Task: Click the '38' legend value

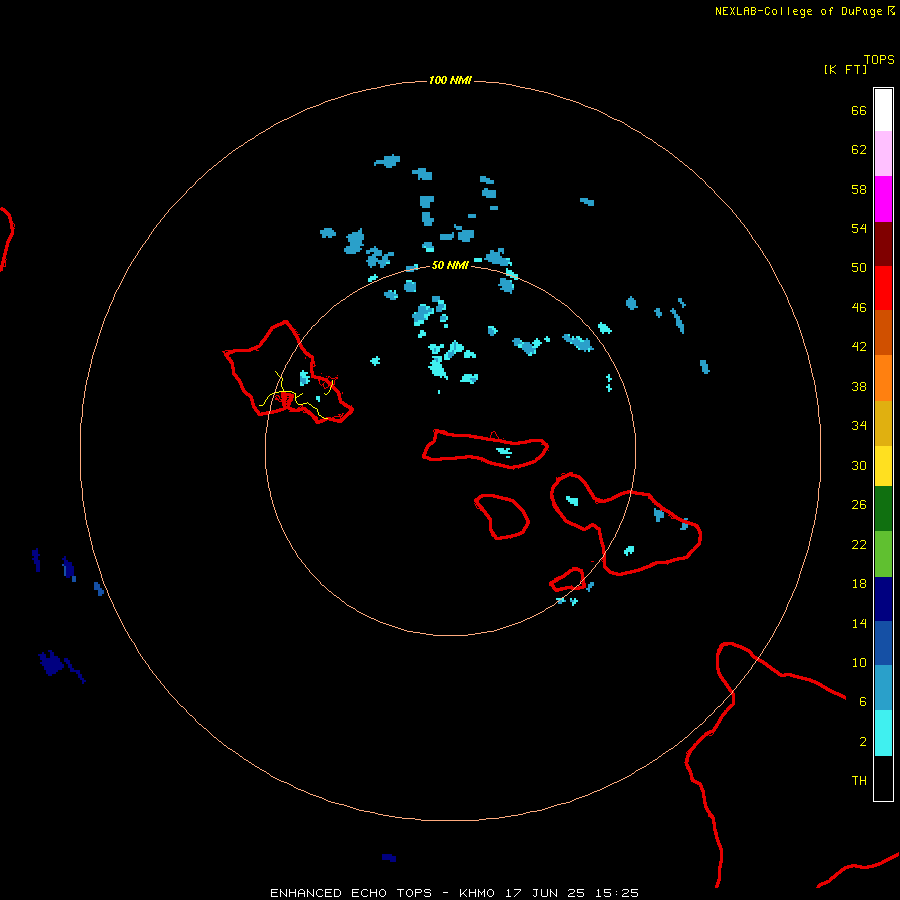Action: click(x=859, y=386)
